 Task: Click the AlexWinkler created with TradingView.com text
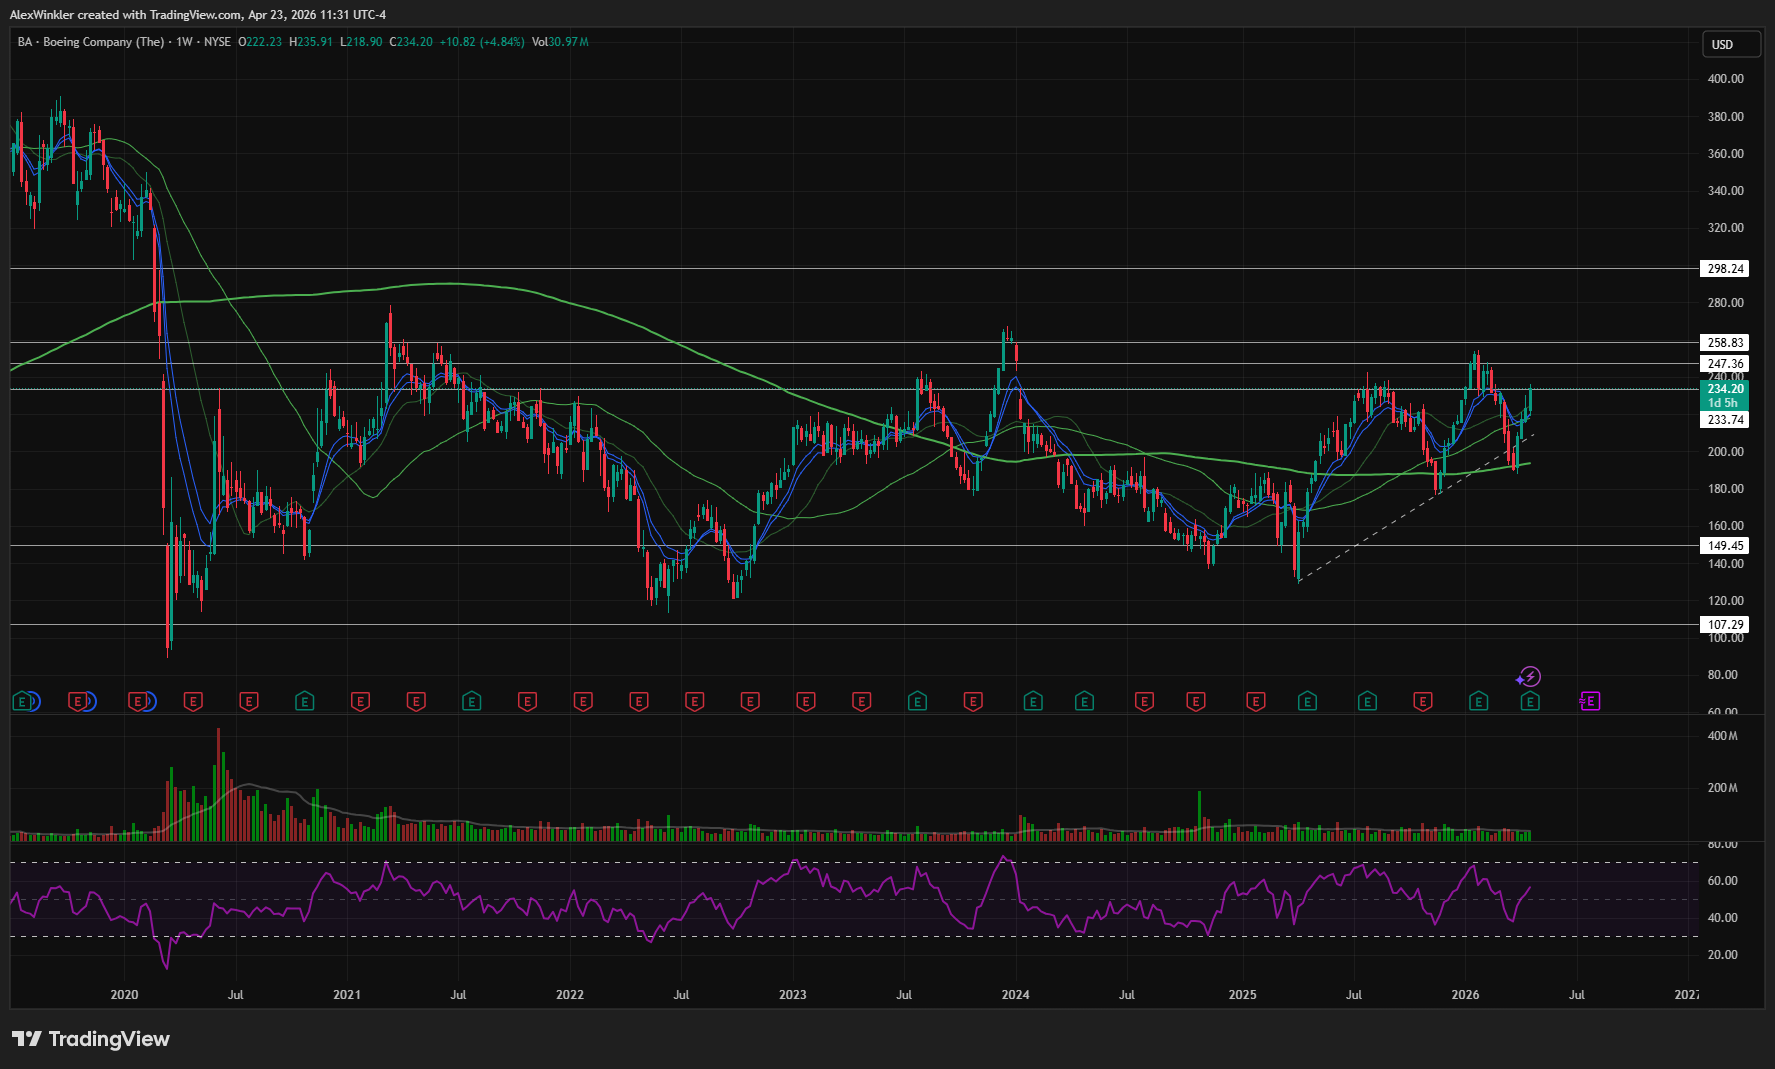coord(198,15)
